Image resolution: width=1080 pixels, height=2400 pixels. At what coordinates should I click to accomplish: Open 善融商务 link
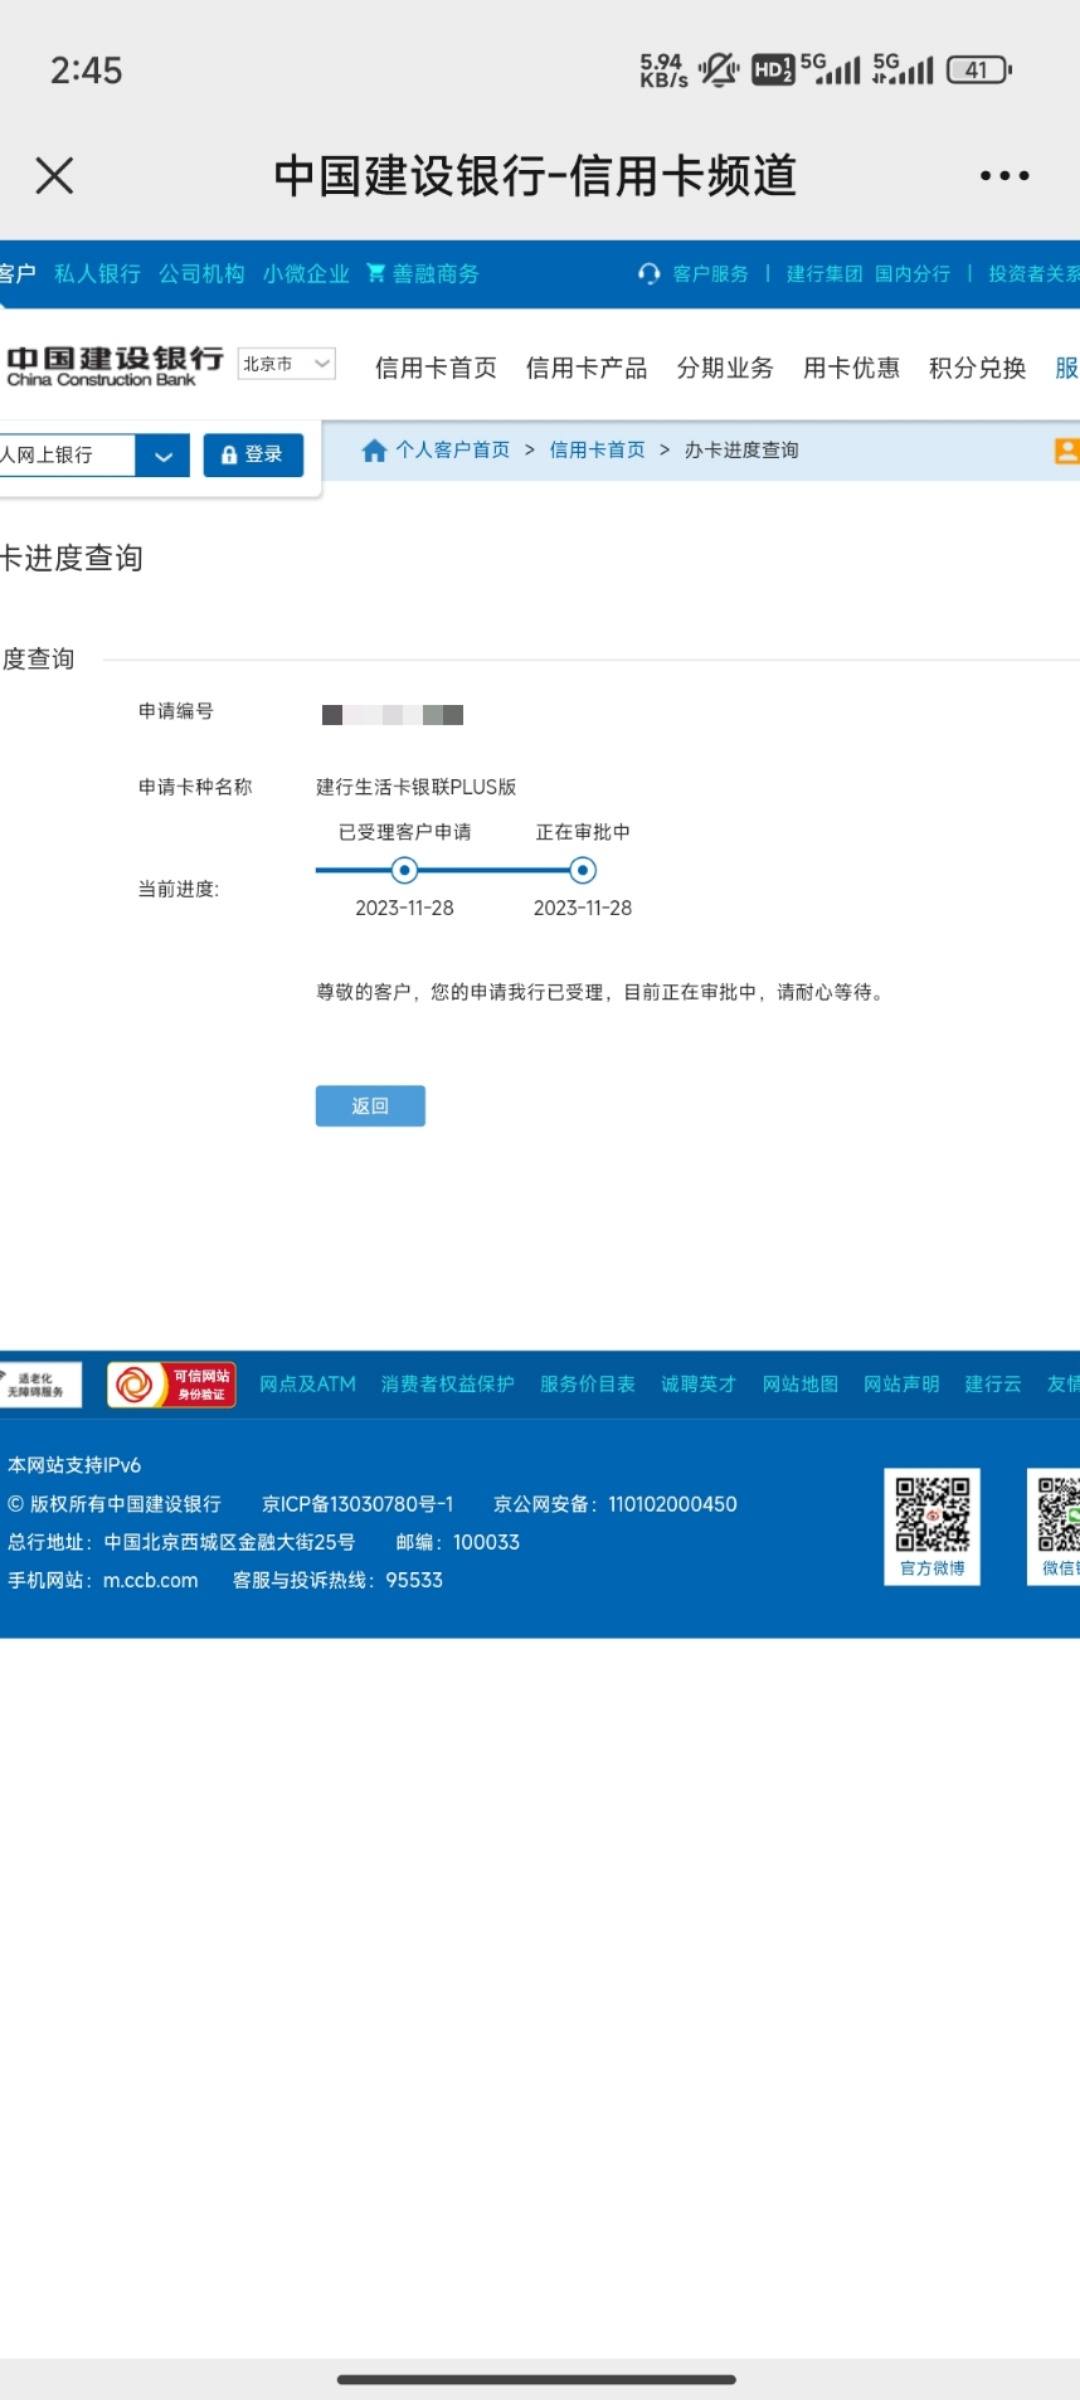(435, 274)
